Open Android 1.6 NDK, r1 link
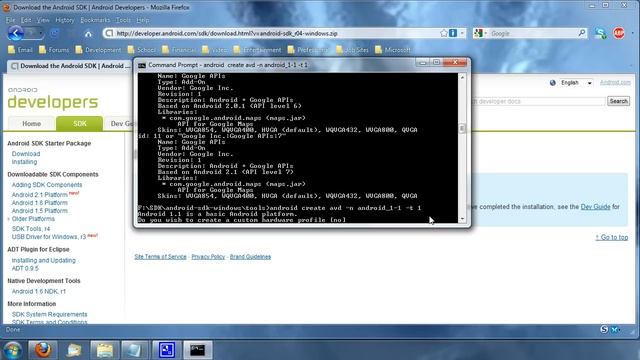The width and height of the screenshot is (640, 360). (x=38, y=291)
